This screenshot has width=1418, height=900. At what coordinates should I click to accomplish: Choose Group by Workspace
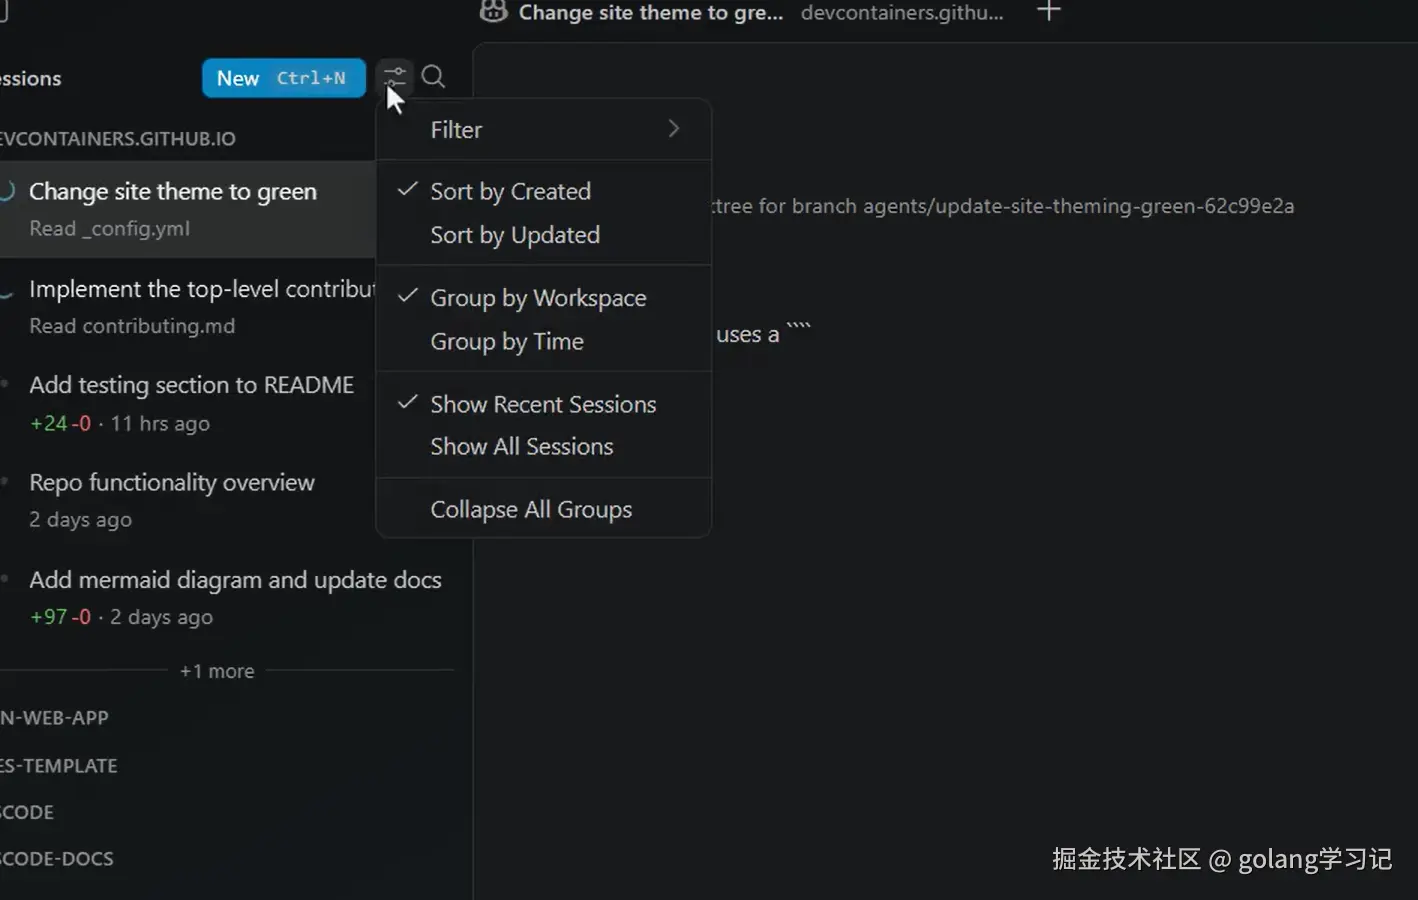pos(544,298)
